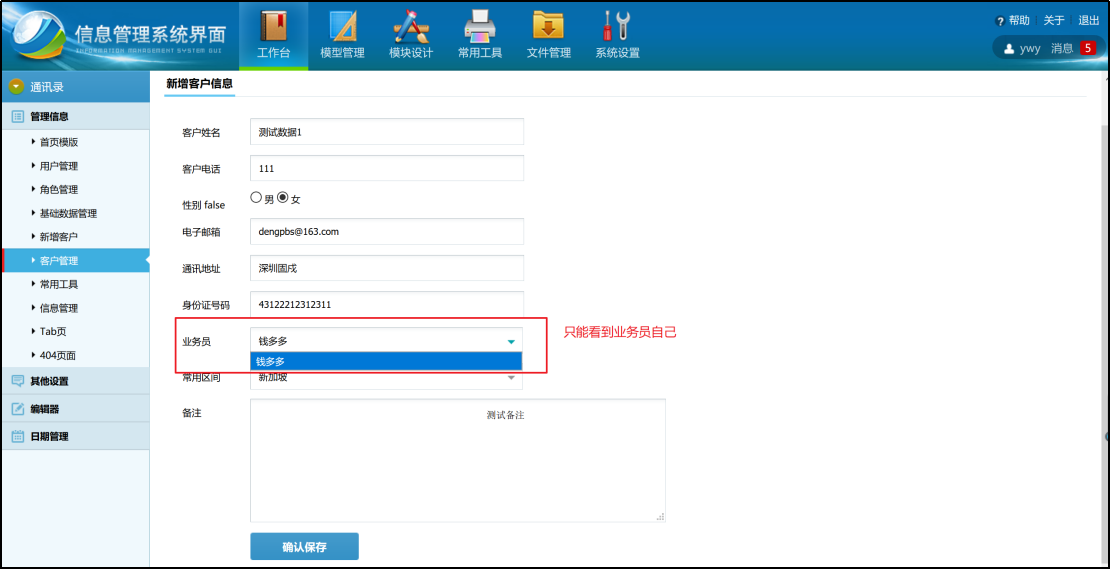Open the 模块设计 module design icon

(x=411, y=26)
